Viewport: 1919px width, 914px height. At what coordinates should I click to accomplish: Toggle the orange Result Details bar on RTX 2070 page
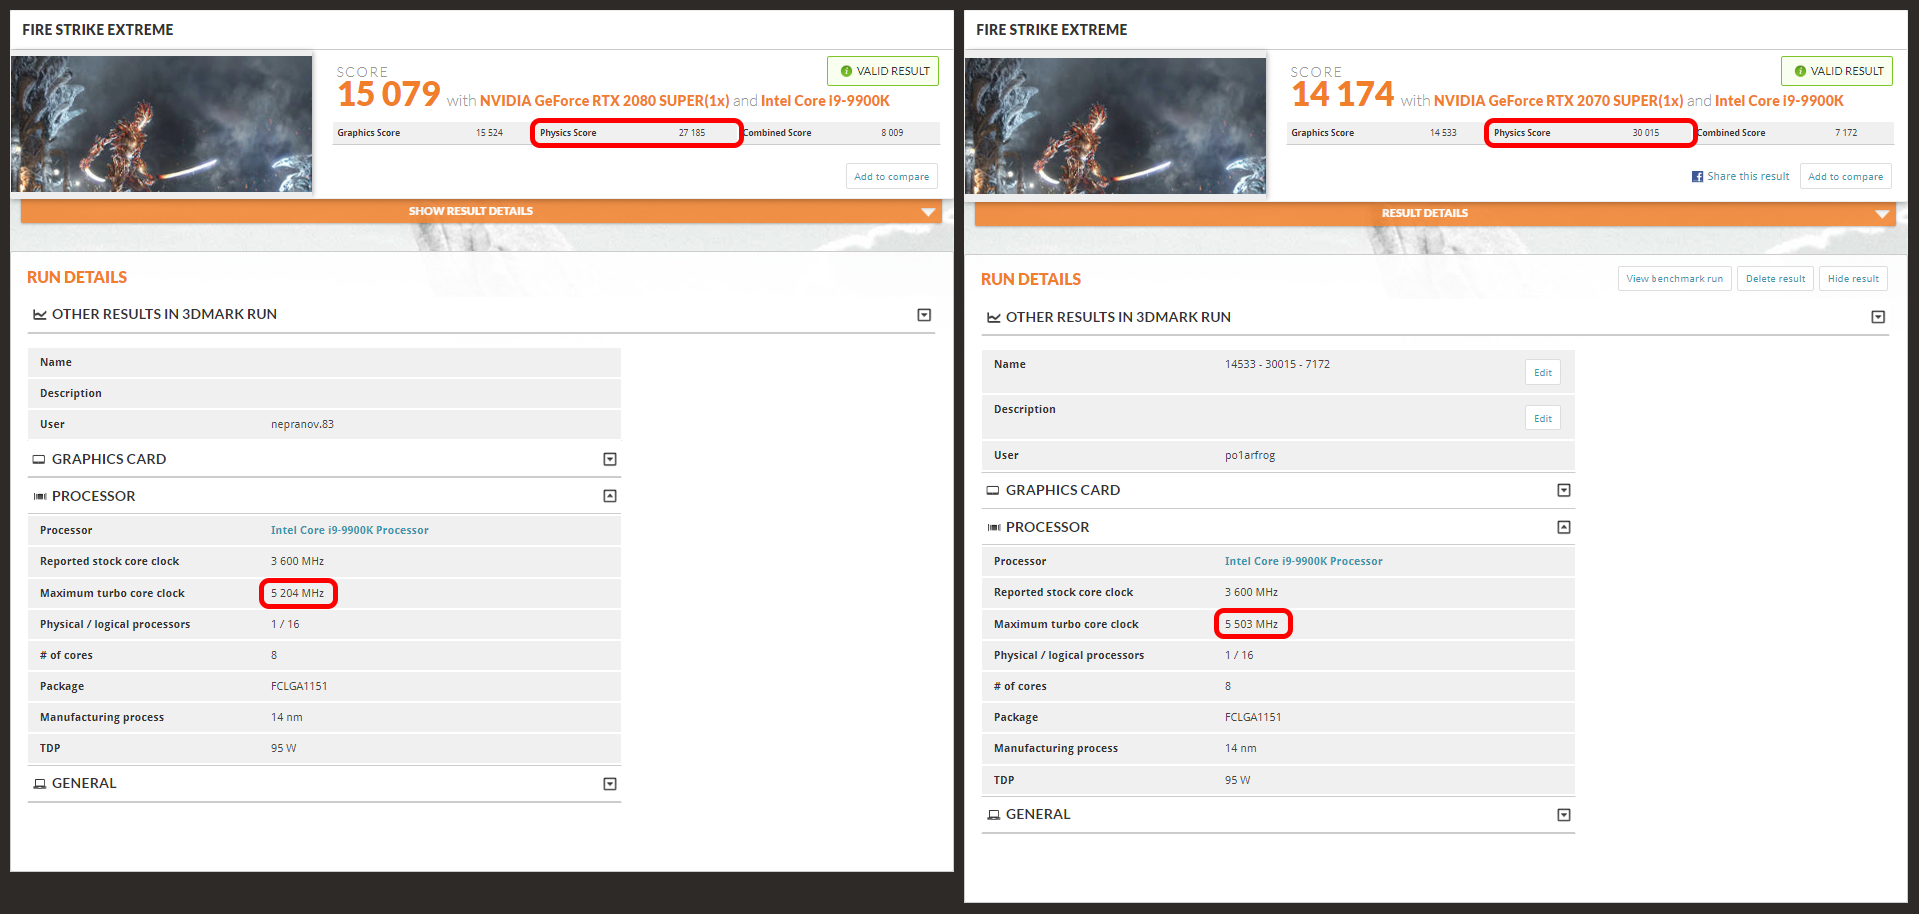pyautogui.click(x=1435, y=213)
